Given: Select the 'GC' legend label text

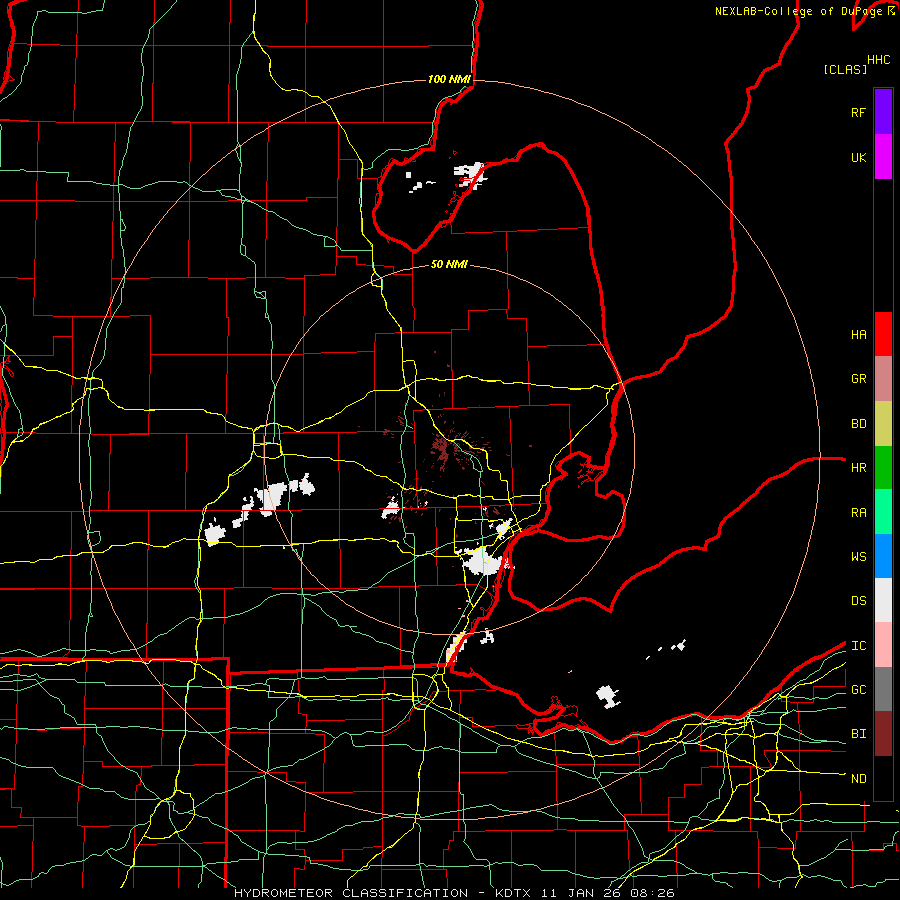Looking at the screenshot, I should (858, 690).
